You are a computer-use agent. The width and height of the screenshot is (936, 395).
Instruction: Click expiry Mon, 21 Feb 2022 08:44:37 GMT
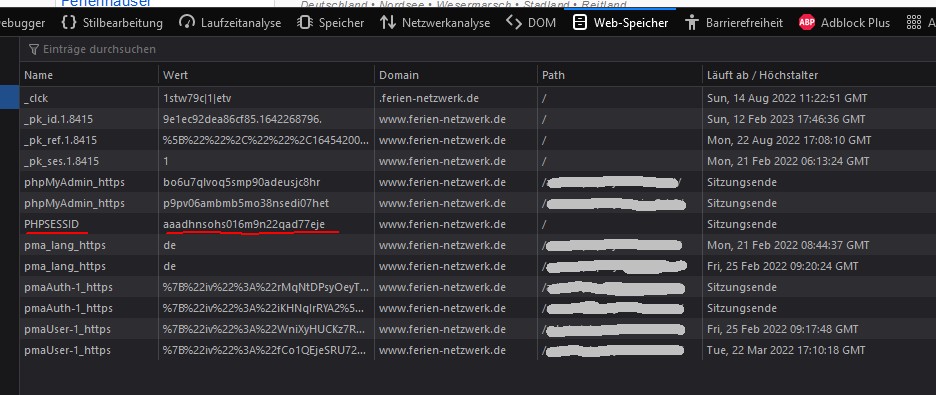coord(788,245)
